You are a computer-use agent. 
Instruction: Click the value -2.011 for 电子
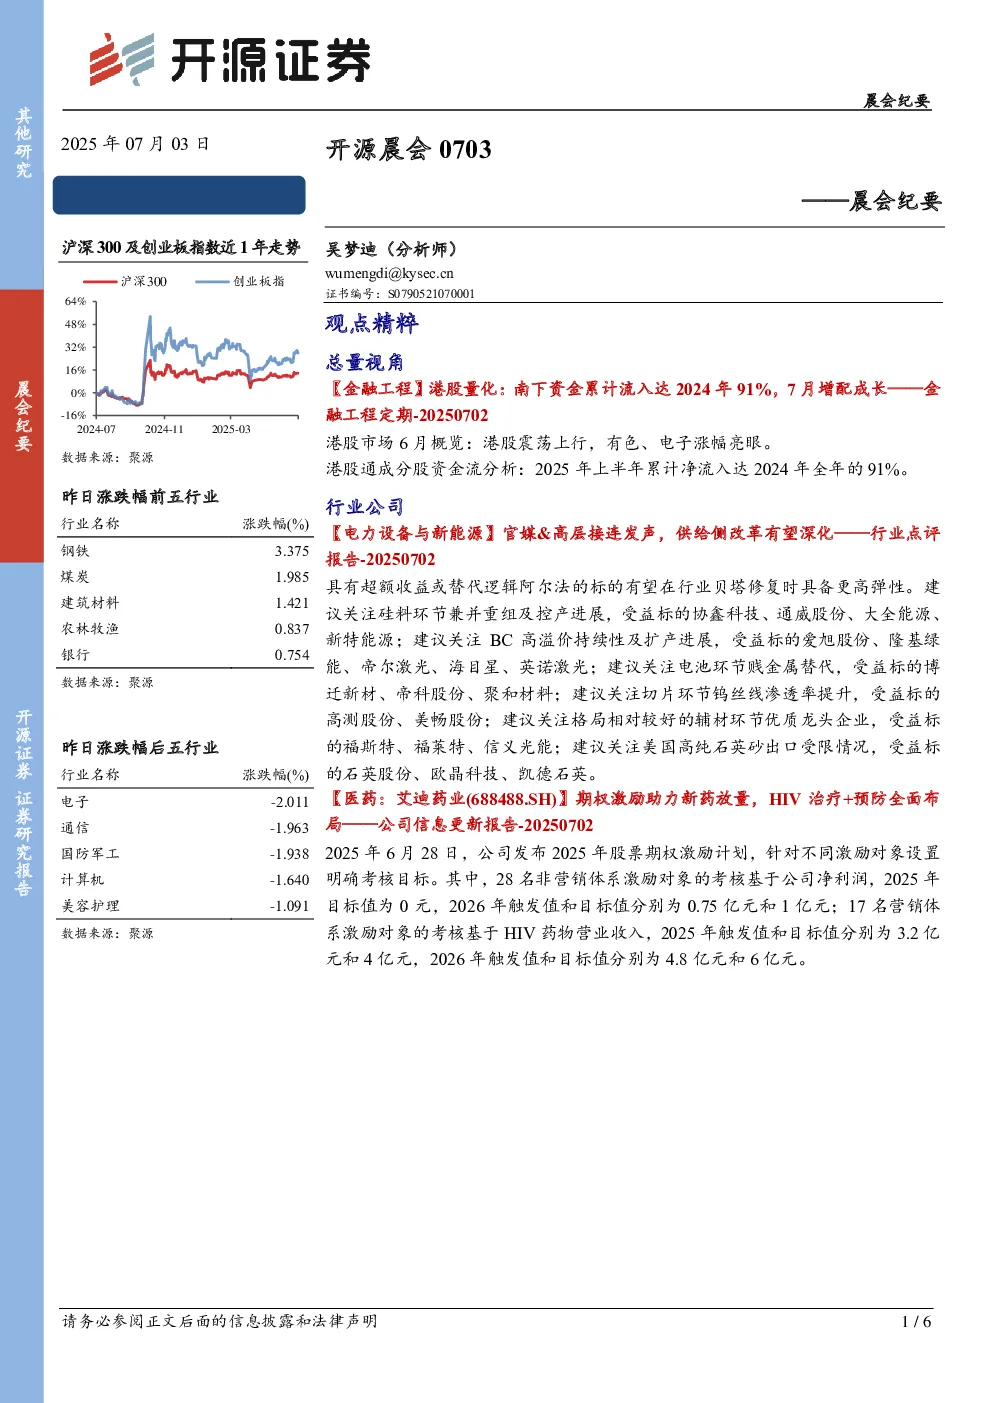click(x=290, y=802)
